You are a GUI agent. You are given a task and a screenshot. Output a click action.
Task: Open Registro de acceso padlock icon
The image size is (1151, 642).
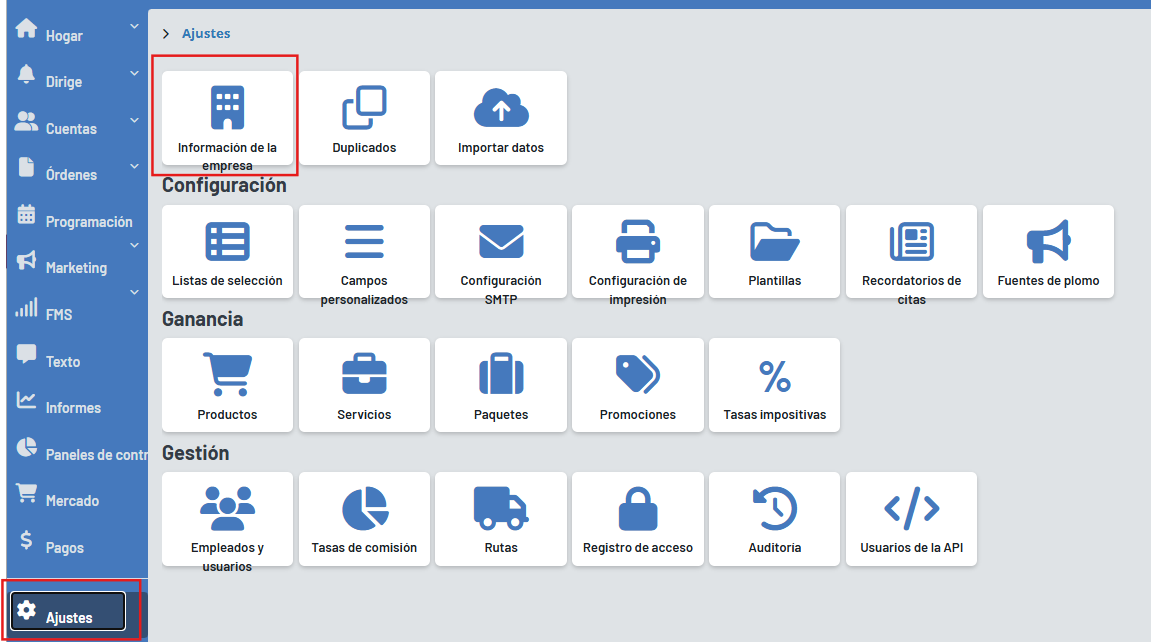pyautogui.click(x=637, y=508)
